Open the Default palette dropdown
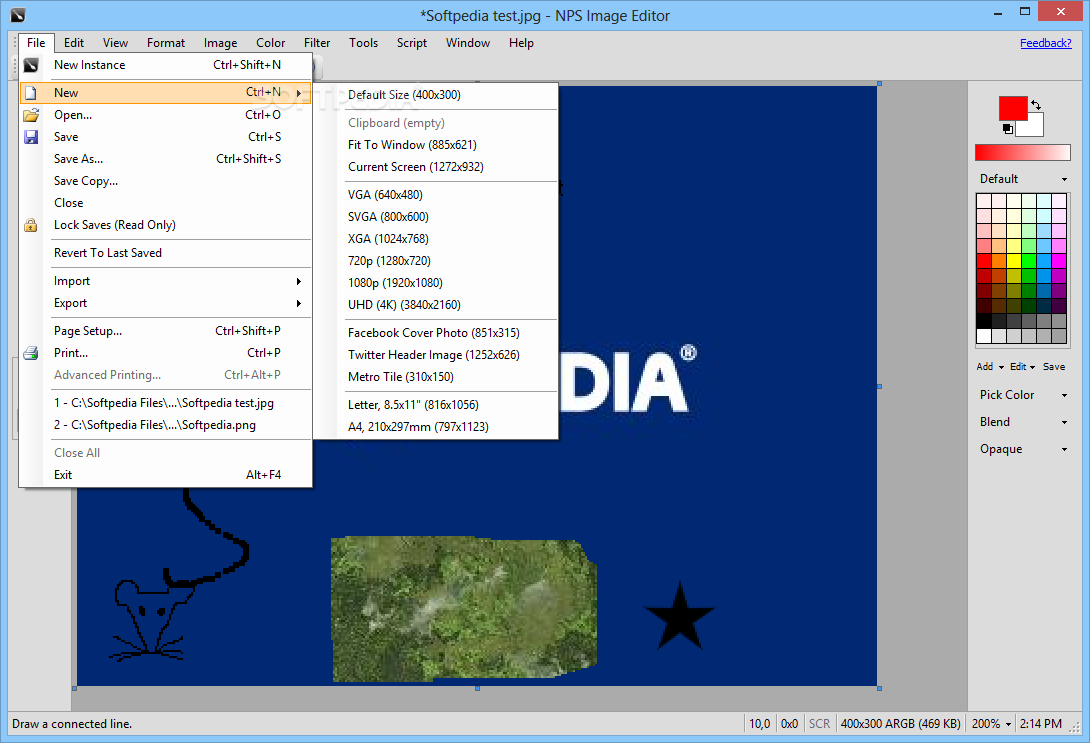The width and height of the screenshot is (1090, 743). point(1023,179)
